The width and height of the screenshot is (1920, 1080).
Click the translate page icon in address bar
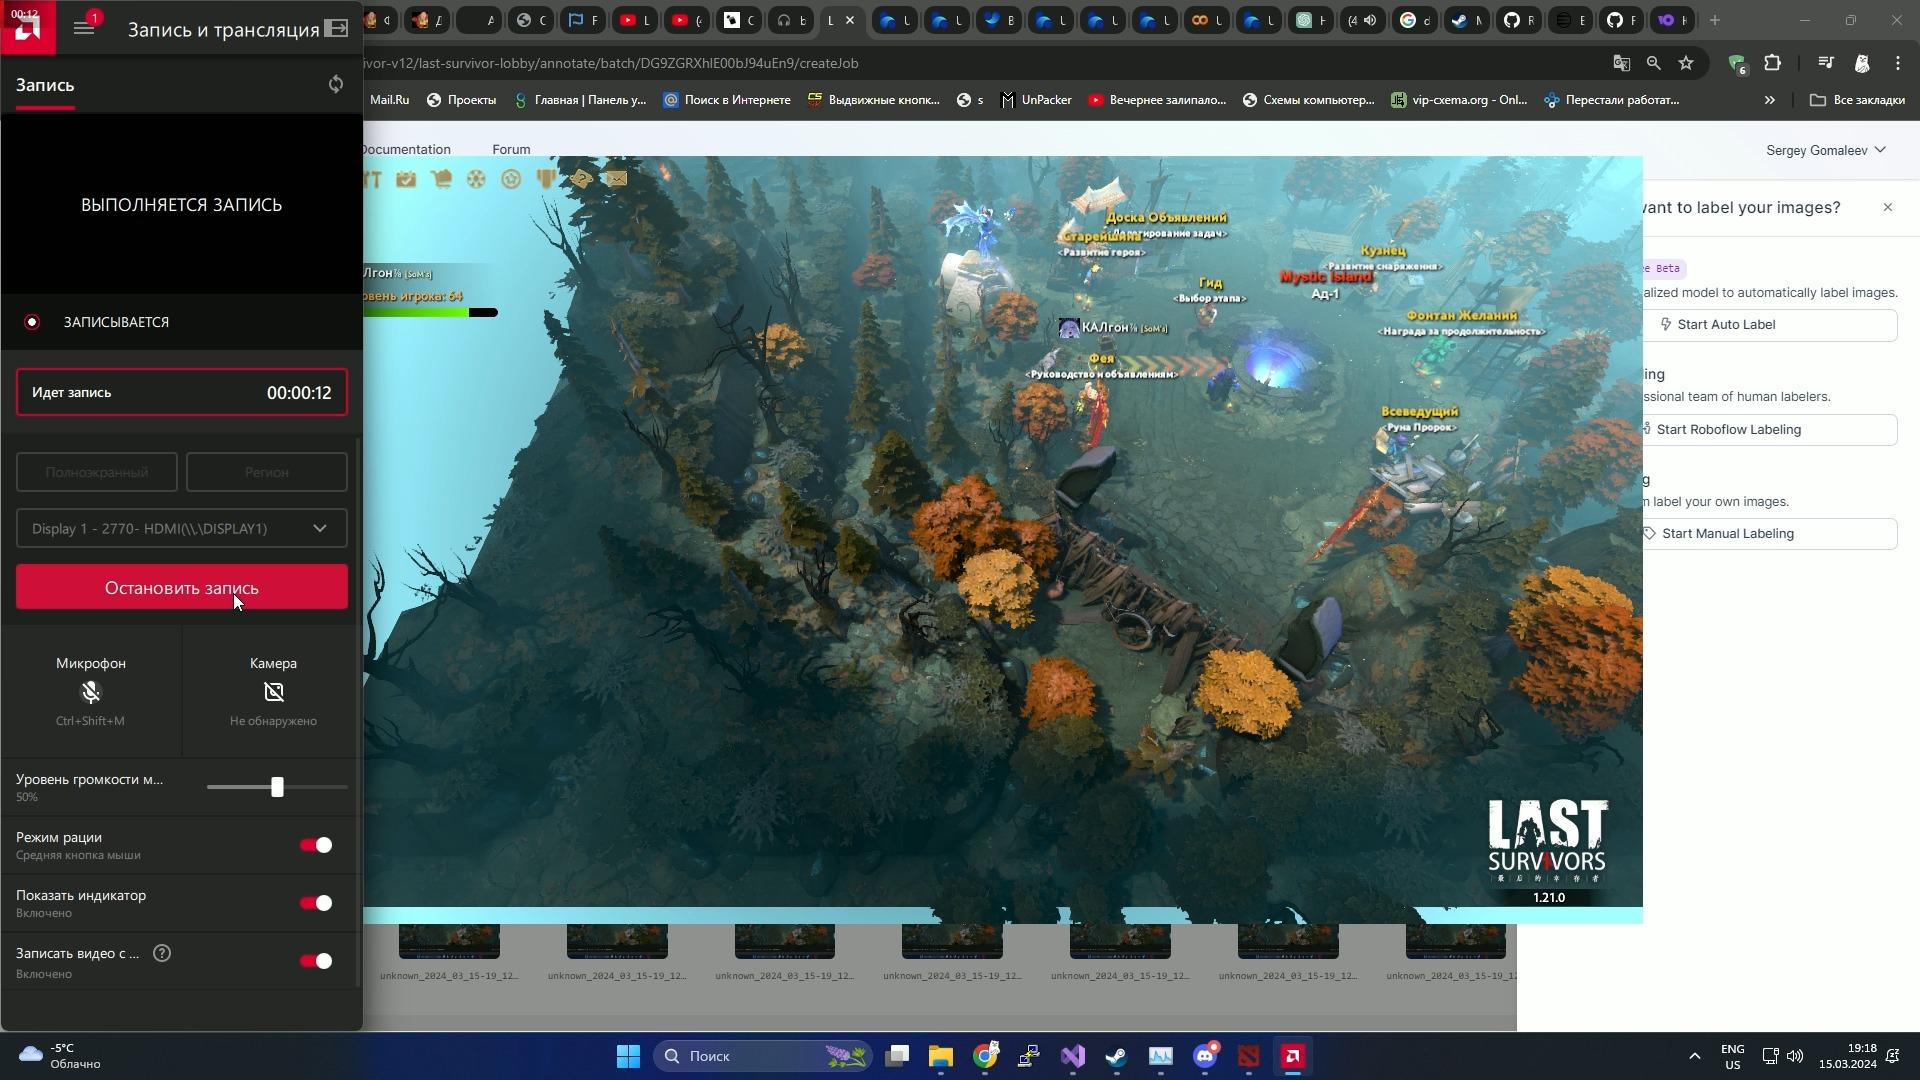(x=1622, y=63)
